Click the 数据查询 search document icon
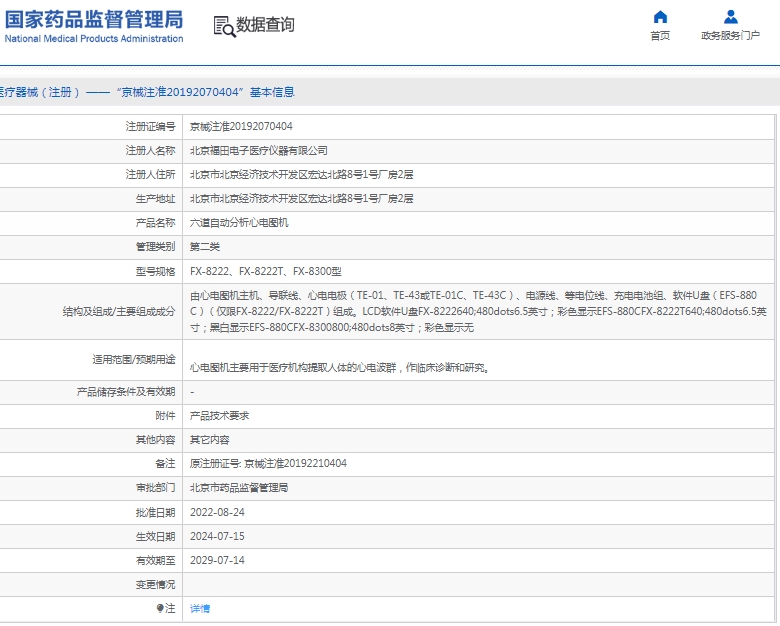Viewport: 780px width, 626px height. [x=224, y=27]
